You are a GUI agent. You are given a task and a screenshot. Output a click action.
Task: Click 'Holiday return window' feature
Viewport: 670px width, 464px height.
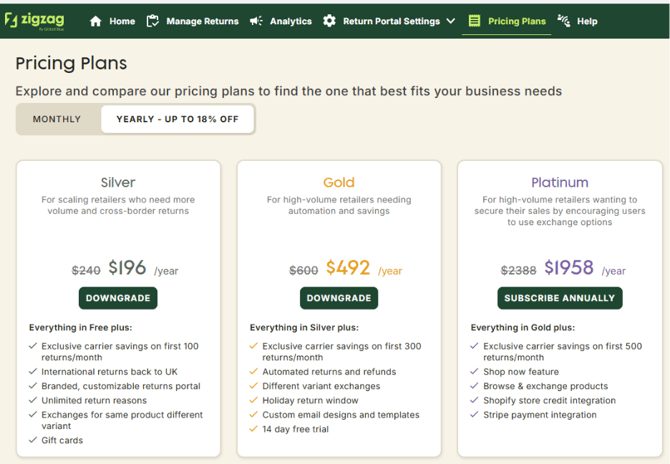point(310,400)
